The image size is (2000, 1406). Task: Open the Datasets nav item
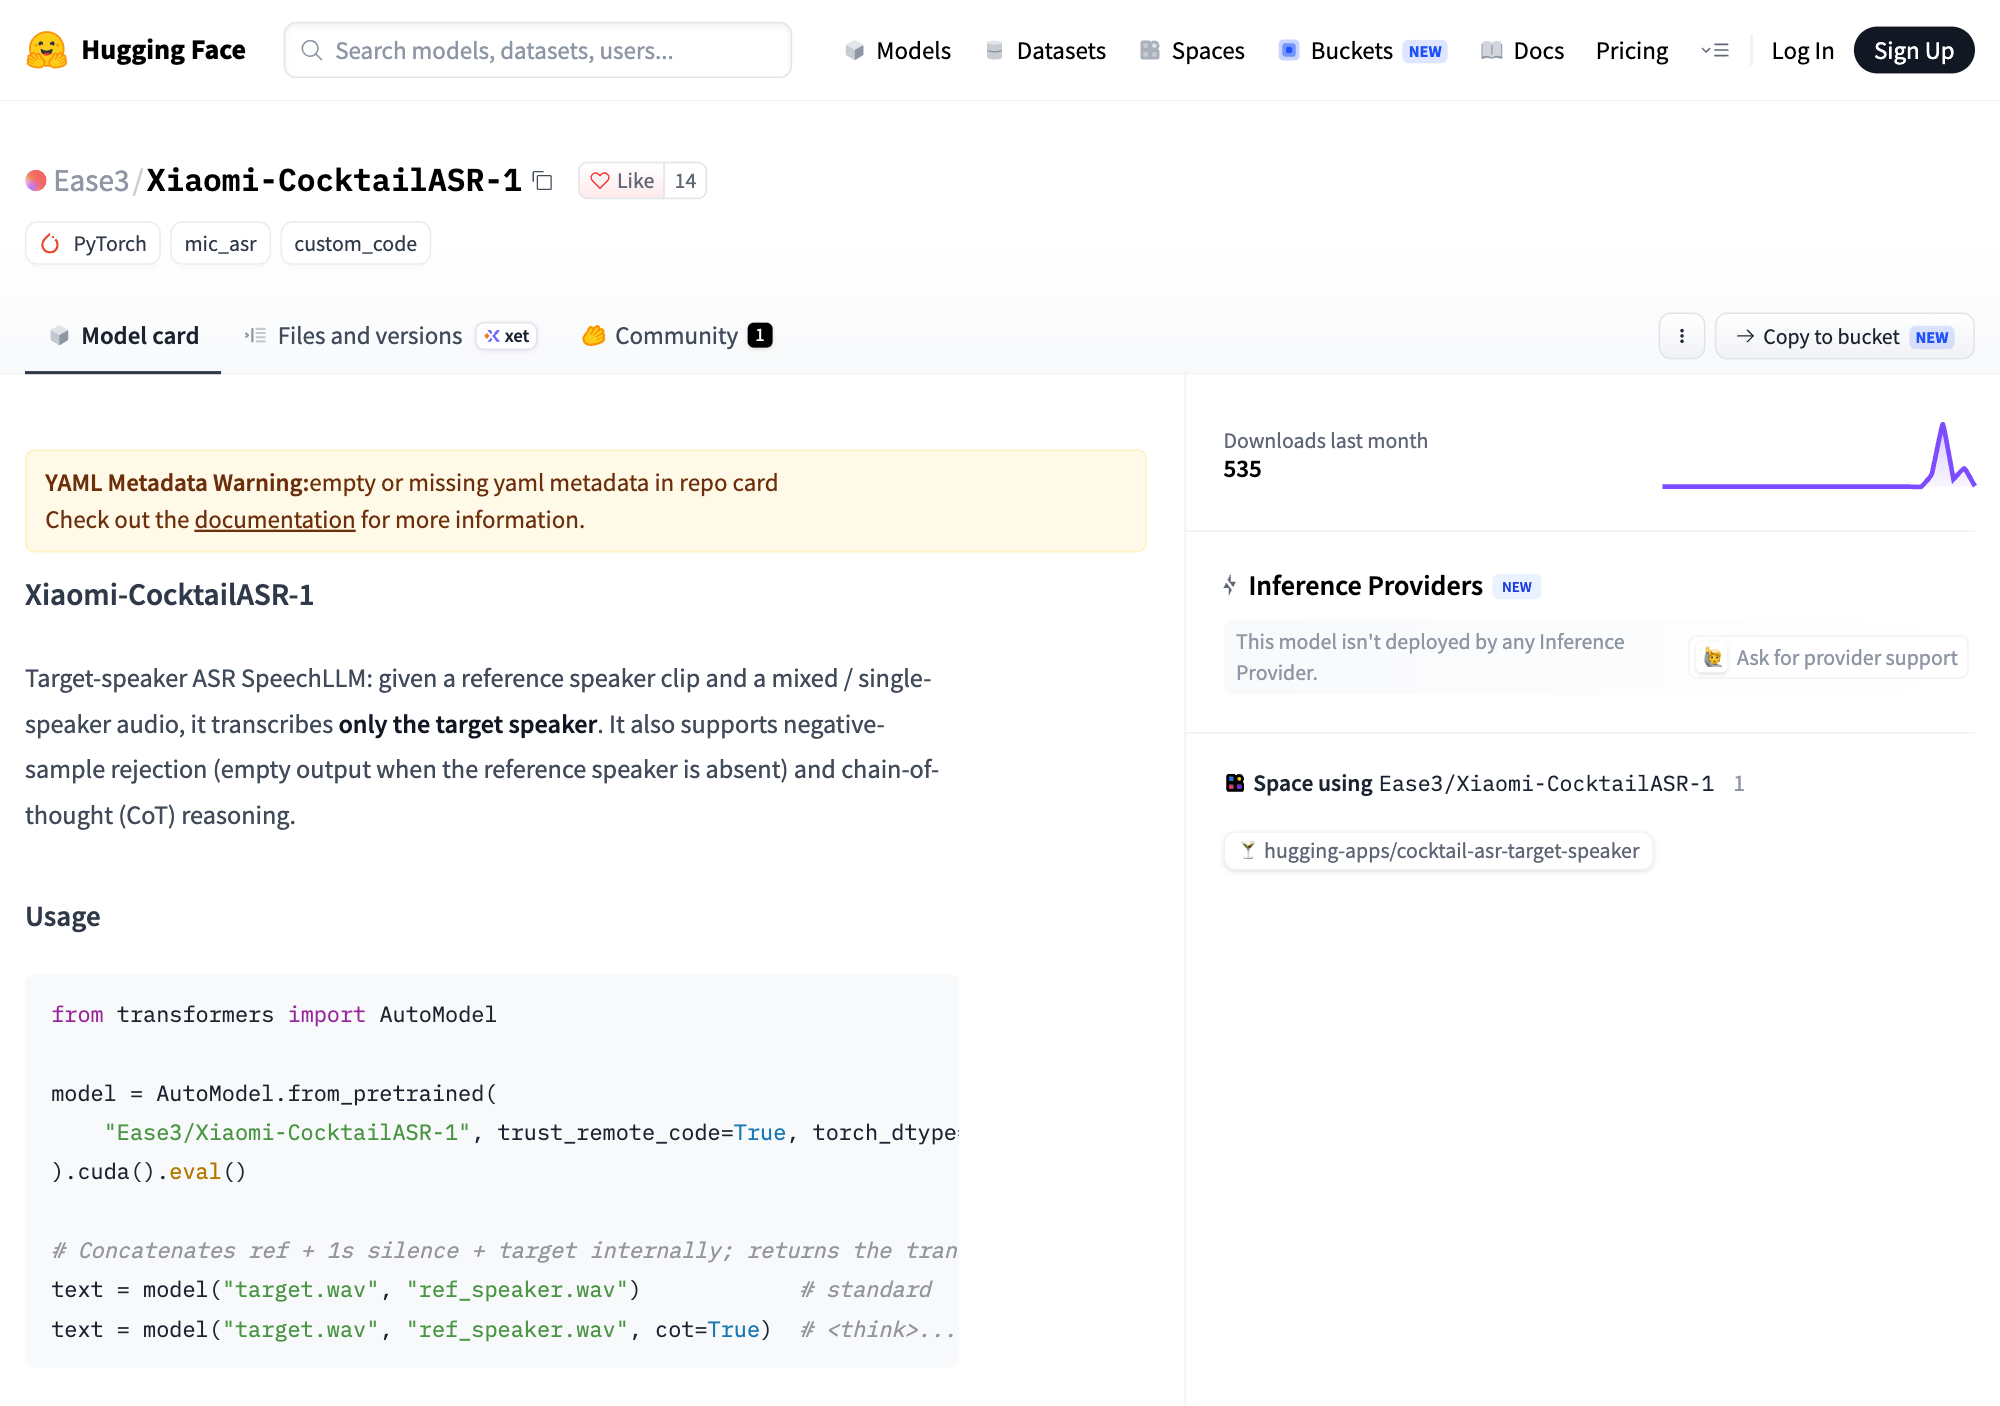coord(1046,50)
